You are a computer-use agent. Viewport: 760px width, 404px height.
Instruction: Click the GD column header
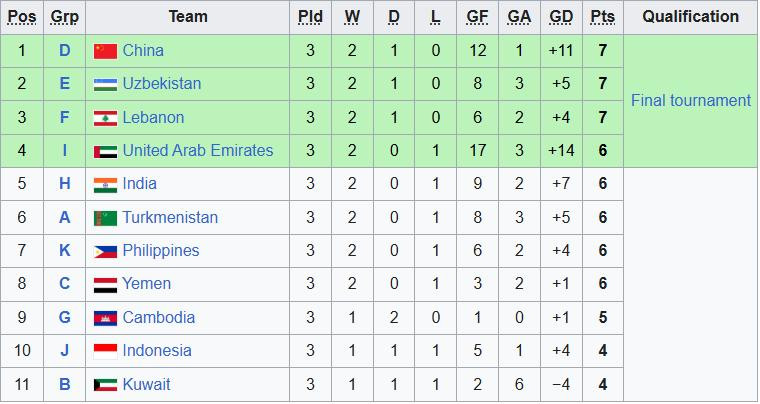coord(561,17)
